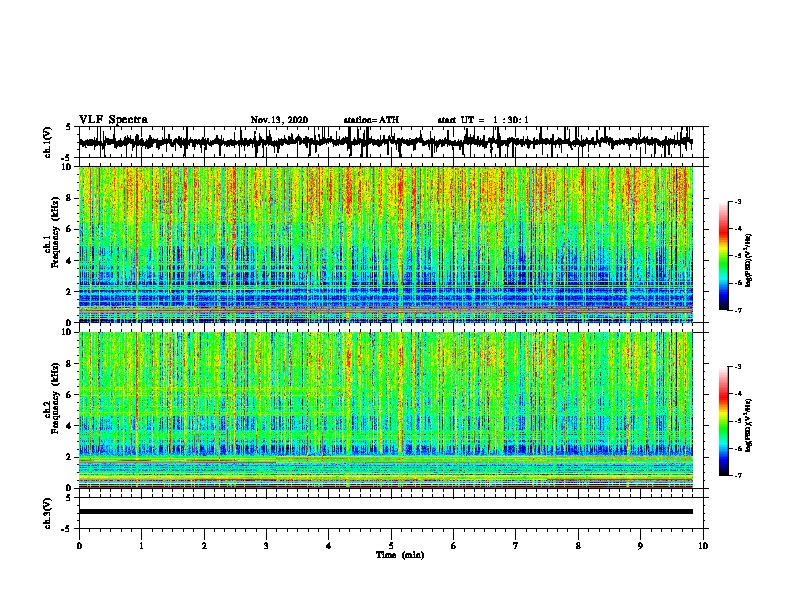Click the "-7" label on ch.2 color scale
The height and width of the screenshot is (612, 792).
pyautogui.click(x=737, y=475)
